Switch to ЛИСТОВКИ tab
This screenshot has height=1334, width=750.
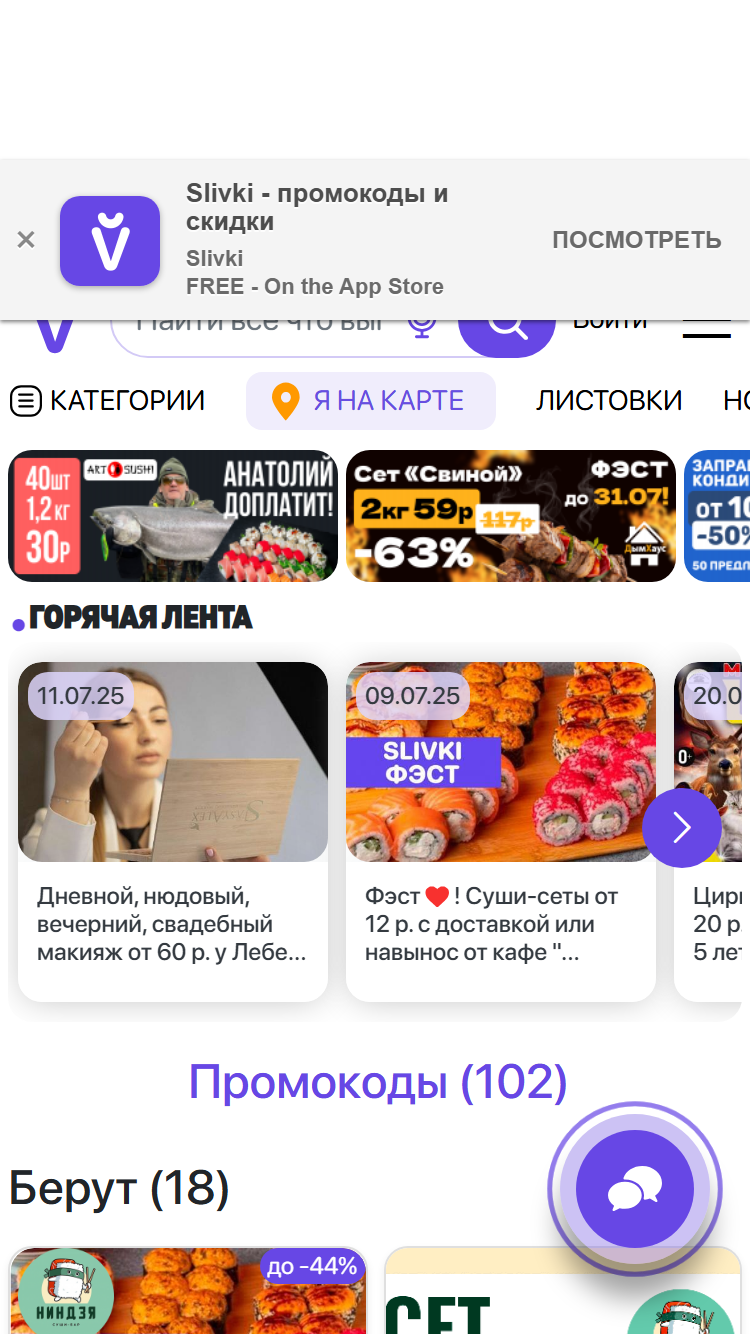tap(609, 401)
